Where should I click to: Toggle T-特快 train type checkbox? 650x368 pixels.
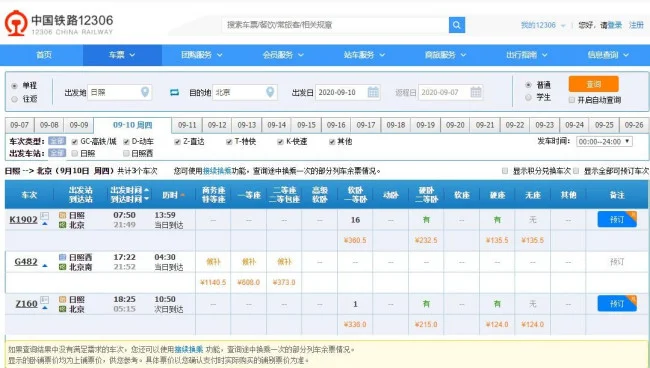click(229, 142)
